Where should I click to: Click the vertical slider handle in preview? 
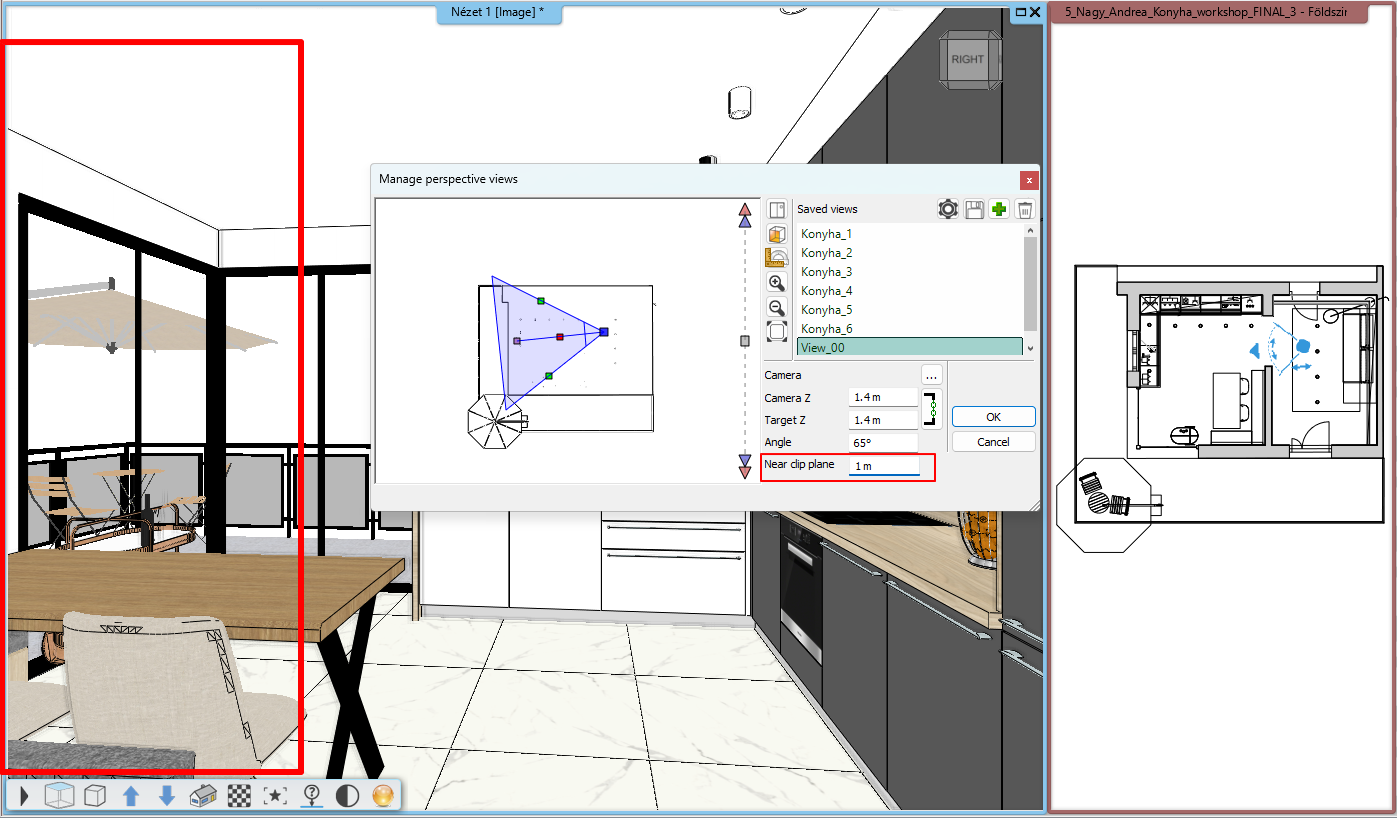click(744, 341)
